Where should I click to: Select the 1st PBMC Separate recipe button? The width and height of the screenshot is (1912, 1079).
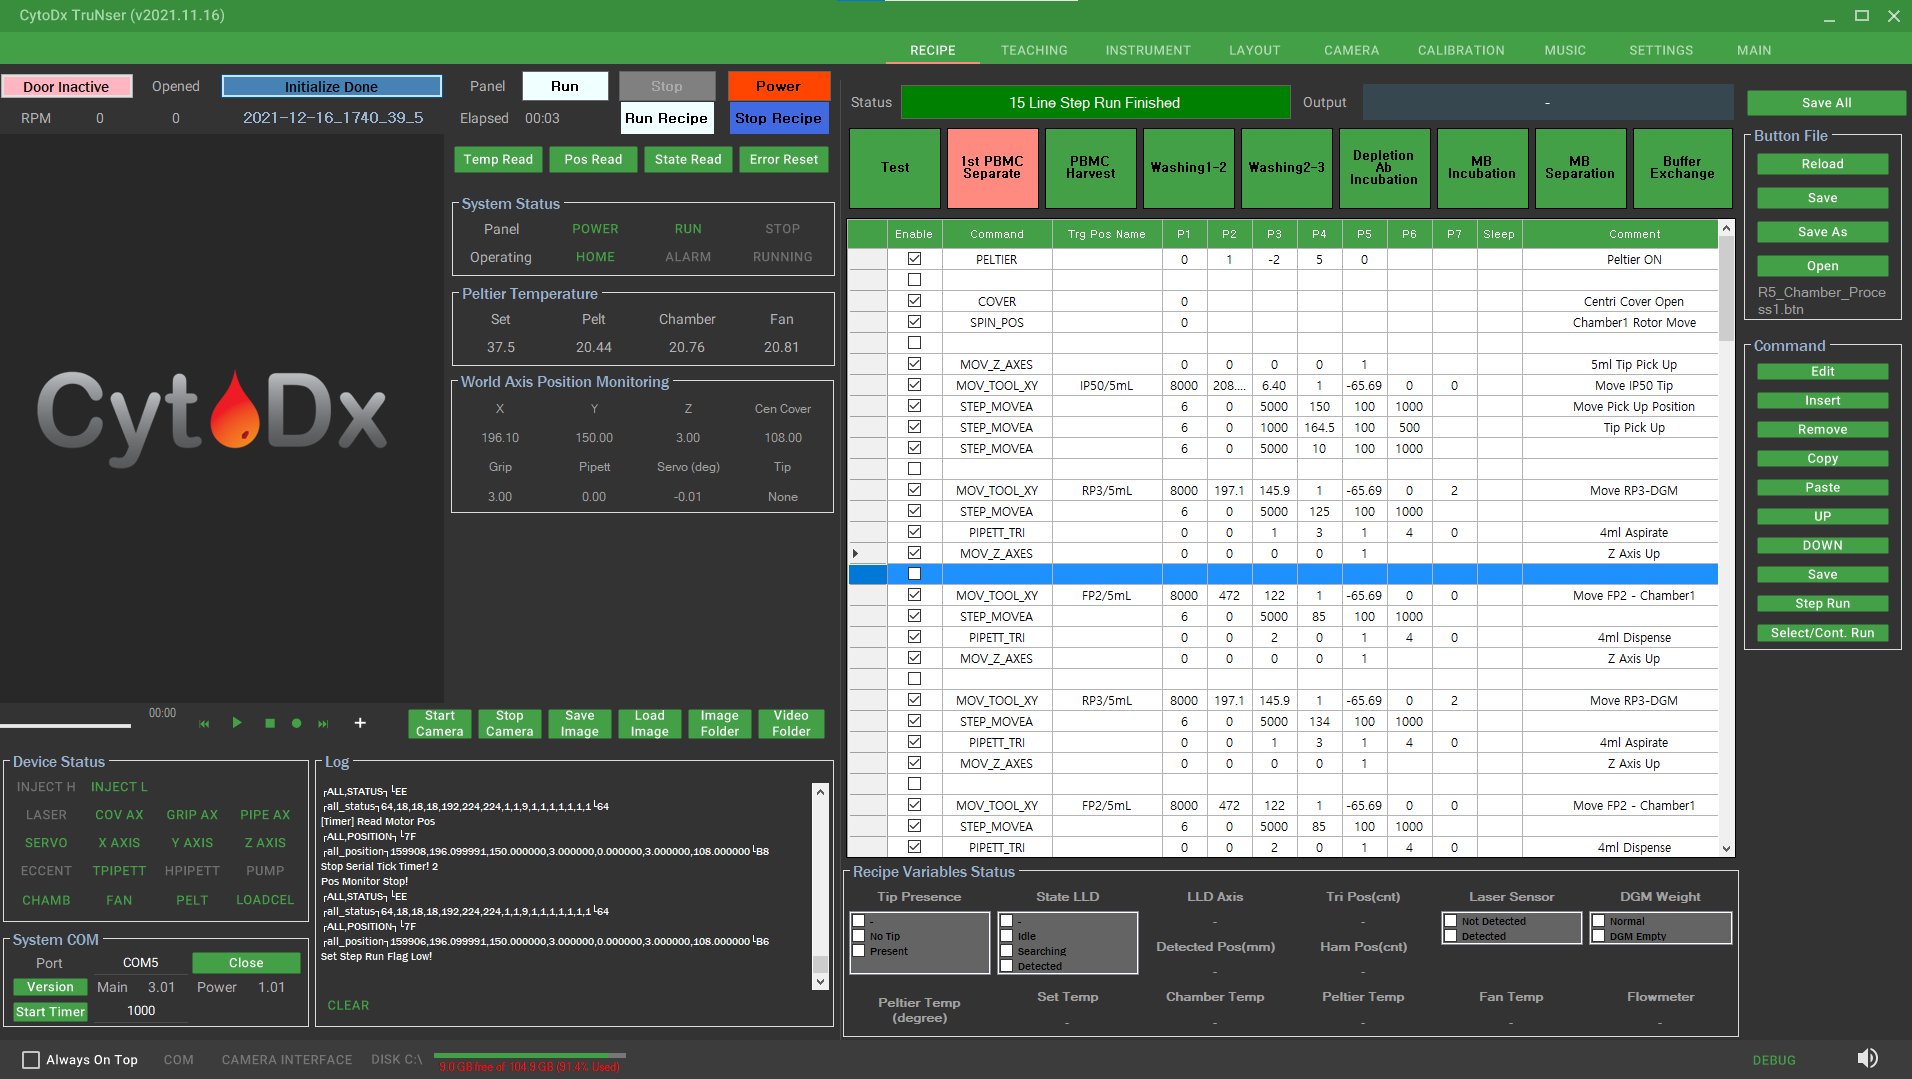pyautogui.click(x=992, y=168)
